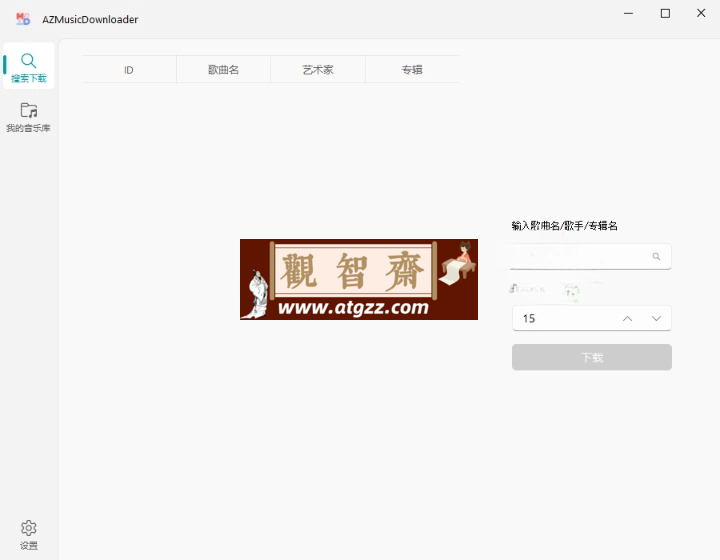Open the 设置 settings gear
This screenshot has width=720, height=560.
pos(28,535)
